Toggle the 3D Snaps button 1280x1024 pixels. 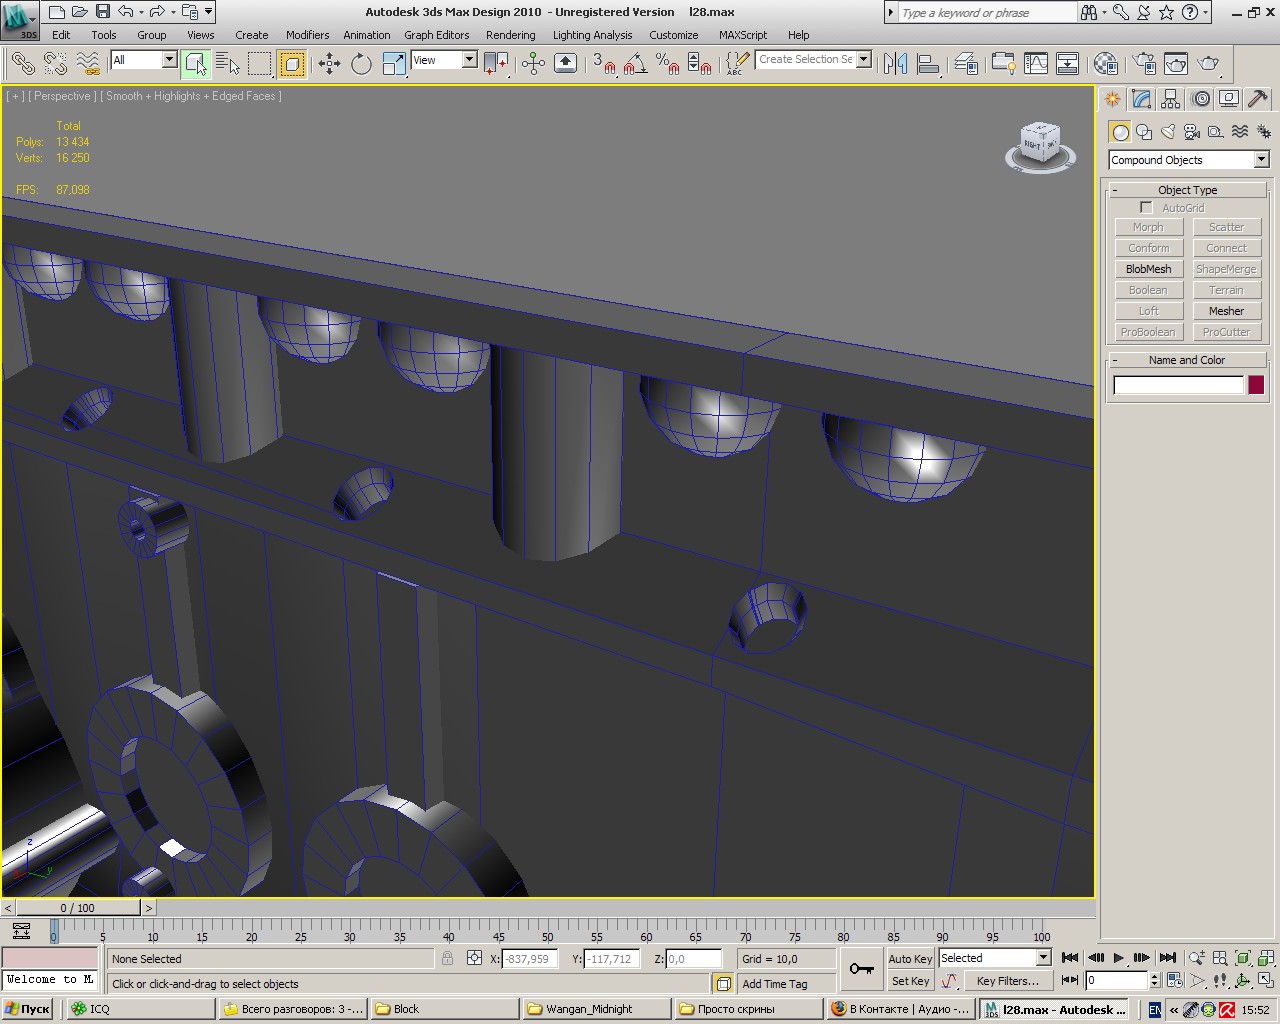604,64
